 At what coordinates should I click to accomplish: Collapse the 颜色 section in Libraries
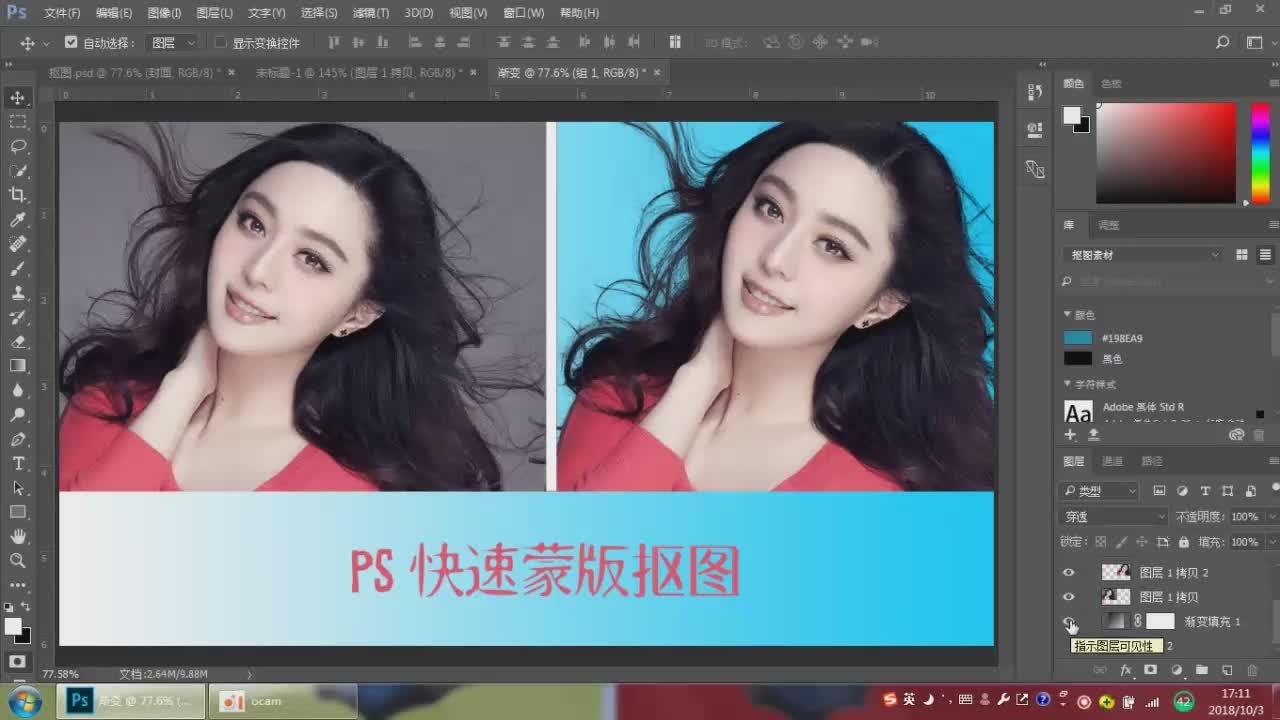point(1067,315)
